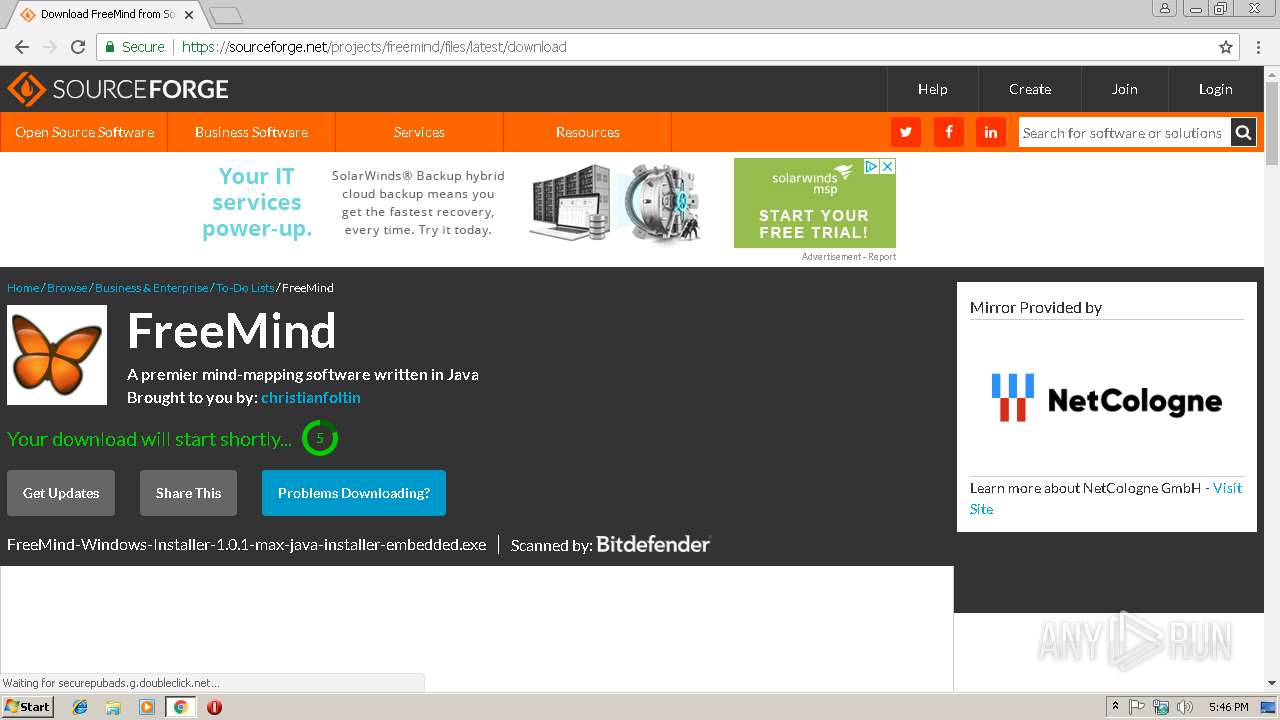The width and height of the screenshot is (1280, 720).
Task: Click the Chrome taskbar icon
Action: tap(180, 707)
